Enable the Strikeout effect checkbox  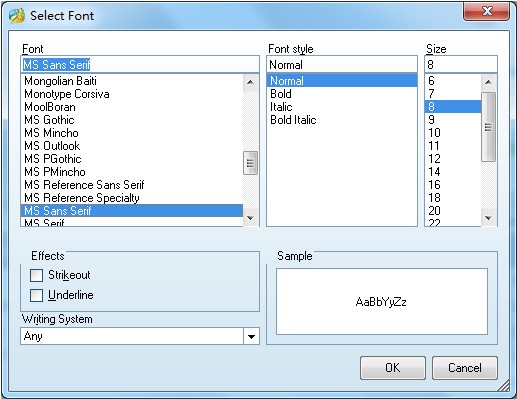pos(37,275)
